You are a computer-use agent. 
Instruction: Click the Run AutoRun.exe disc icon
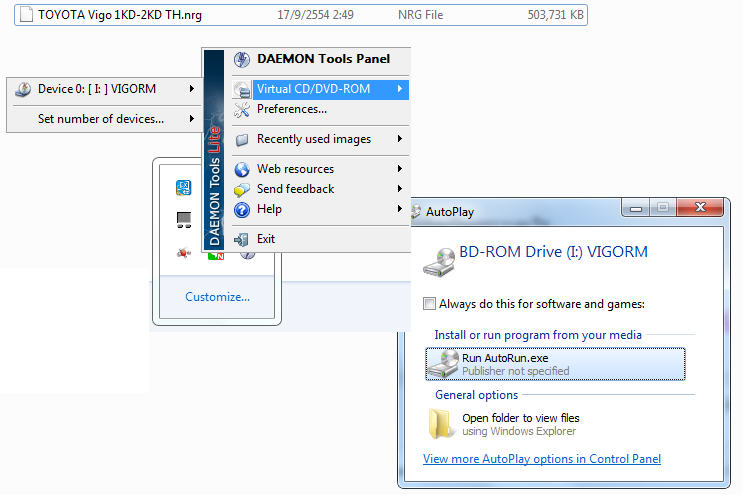click(x=443, y=364)
